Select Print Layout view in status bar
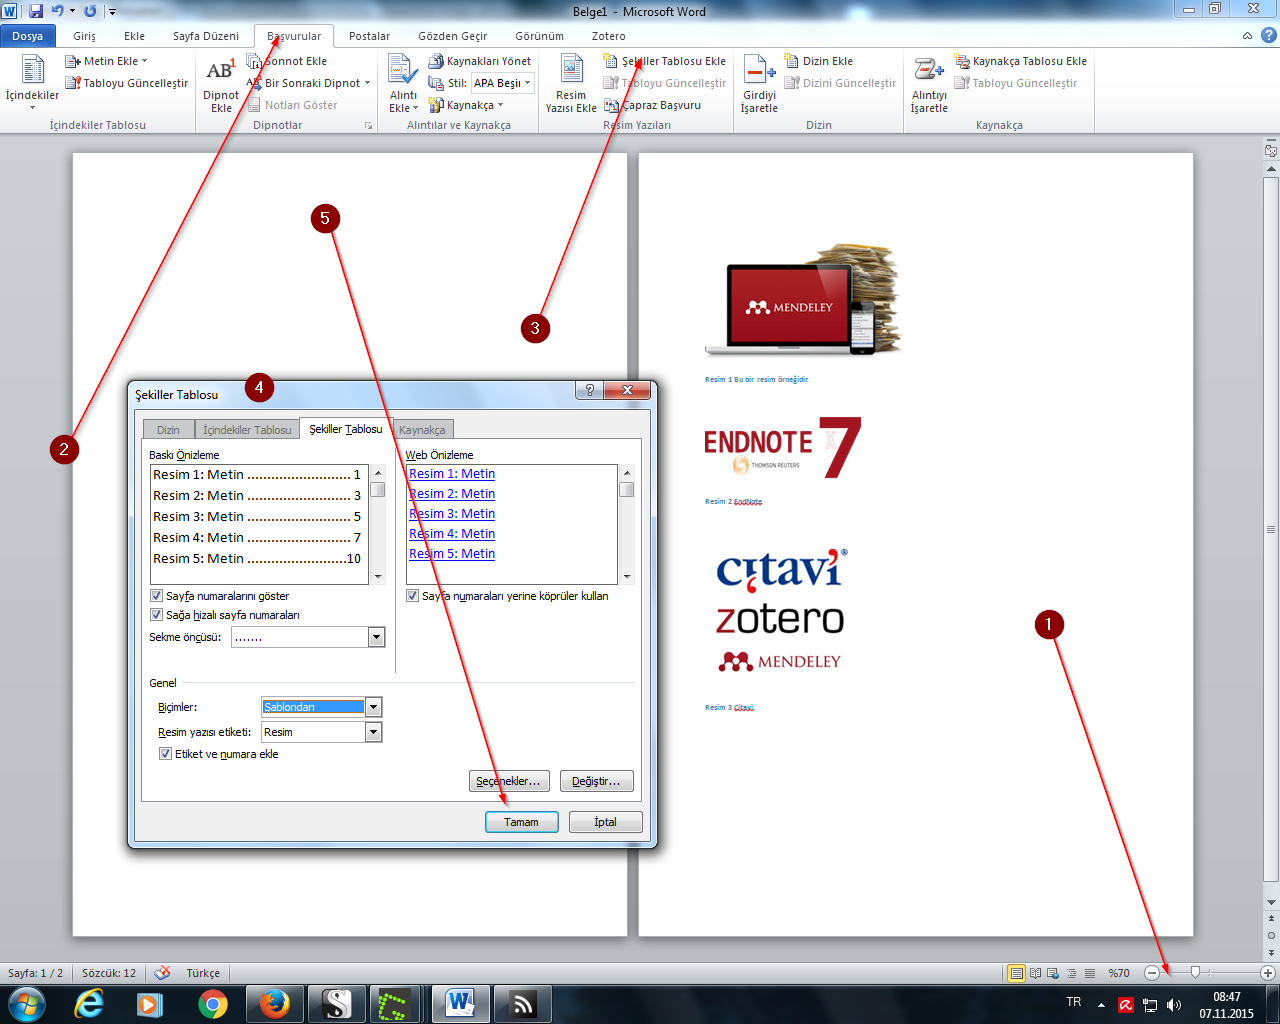The height and width of the screenshot is (1024, 1280). [1017, 973]
